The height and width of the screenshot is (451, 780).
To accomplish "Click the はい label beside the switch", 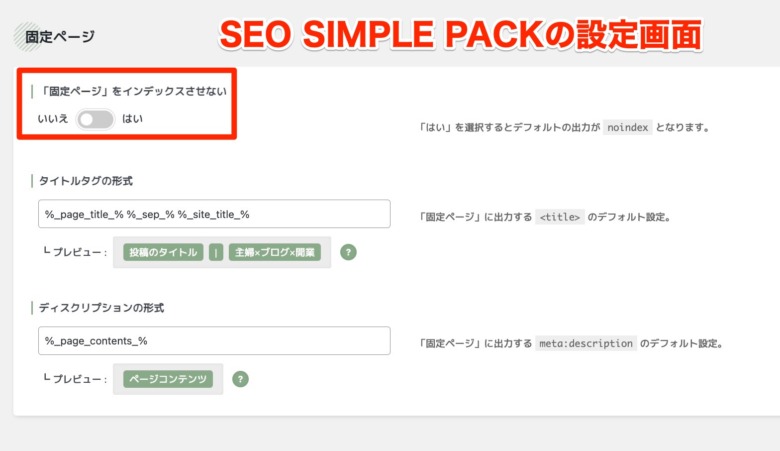I will tap(132, 119).
